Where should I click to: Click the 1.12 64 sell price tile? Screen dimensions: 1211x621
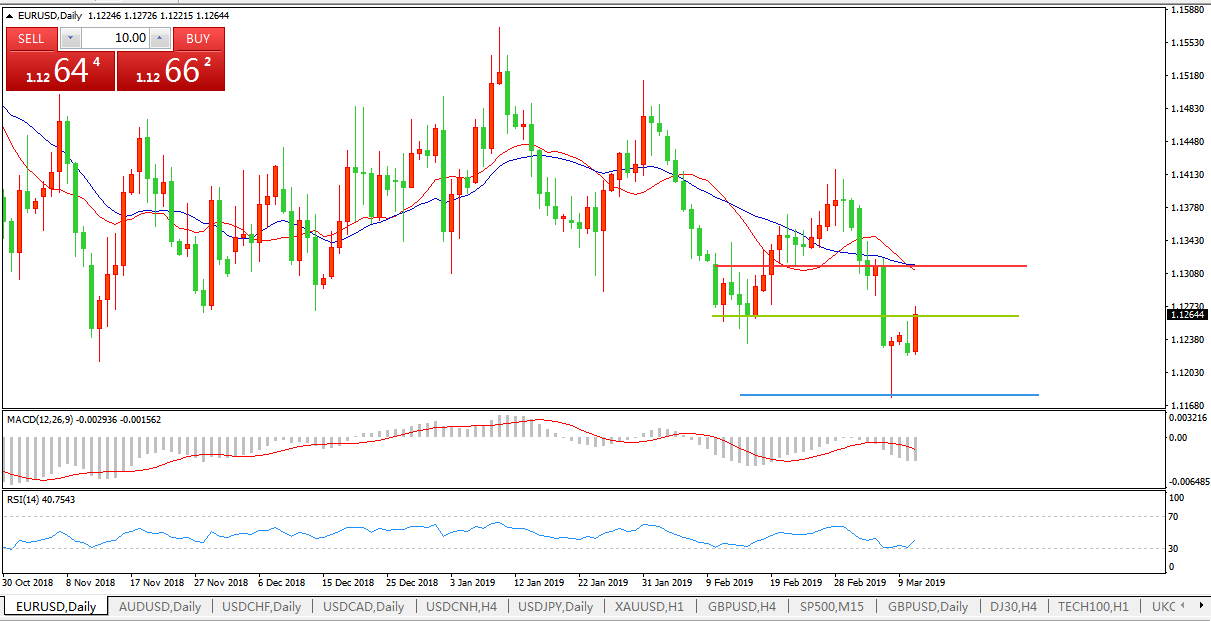tap(60, 72)
